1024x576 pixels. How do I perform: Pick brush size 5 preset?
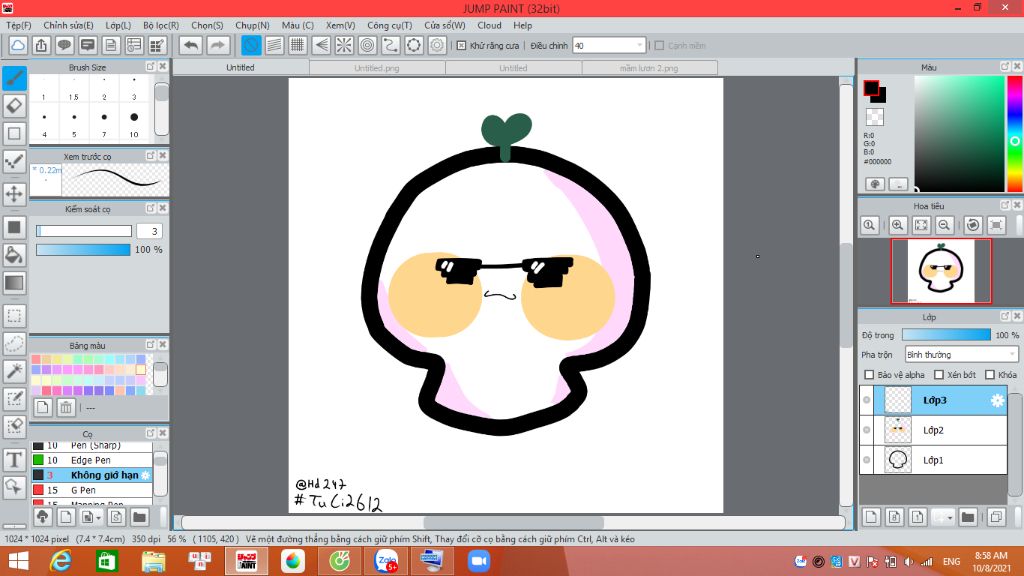click(x=74, y=123)
